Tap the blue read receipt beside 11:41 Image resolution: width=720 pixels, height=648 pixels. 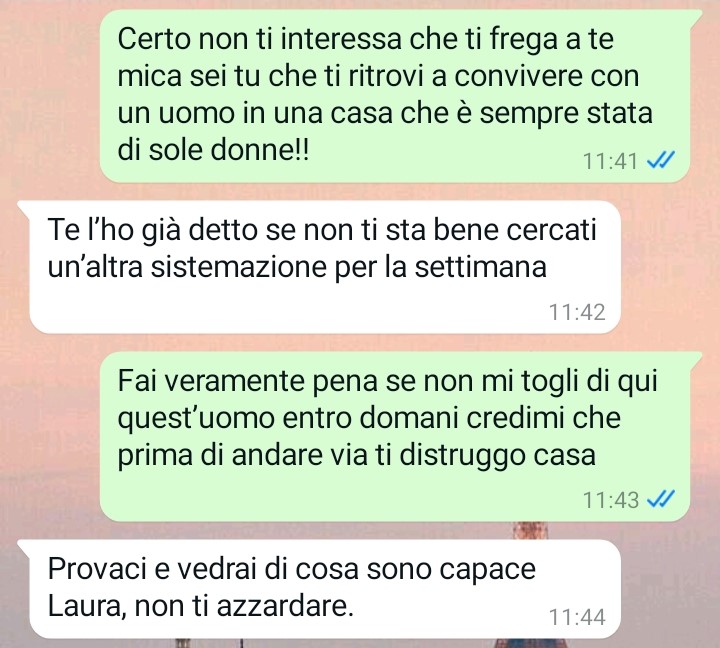point(661,161)
